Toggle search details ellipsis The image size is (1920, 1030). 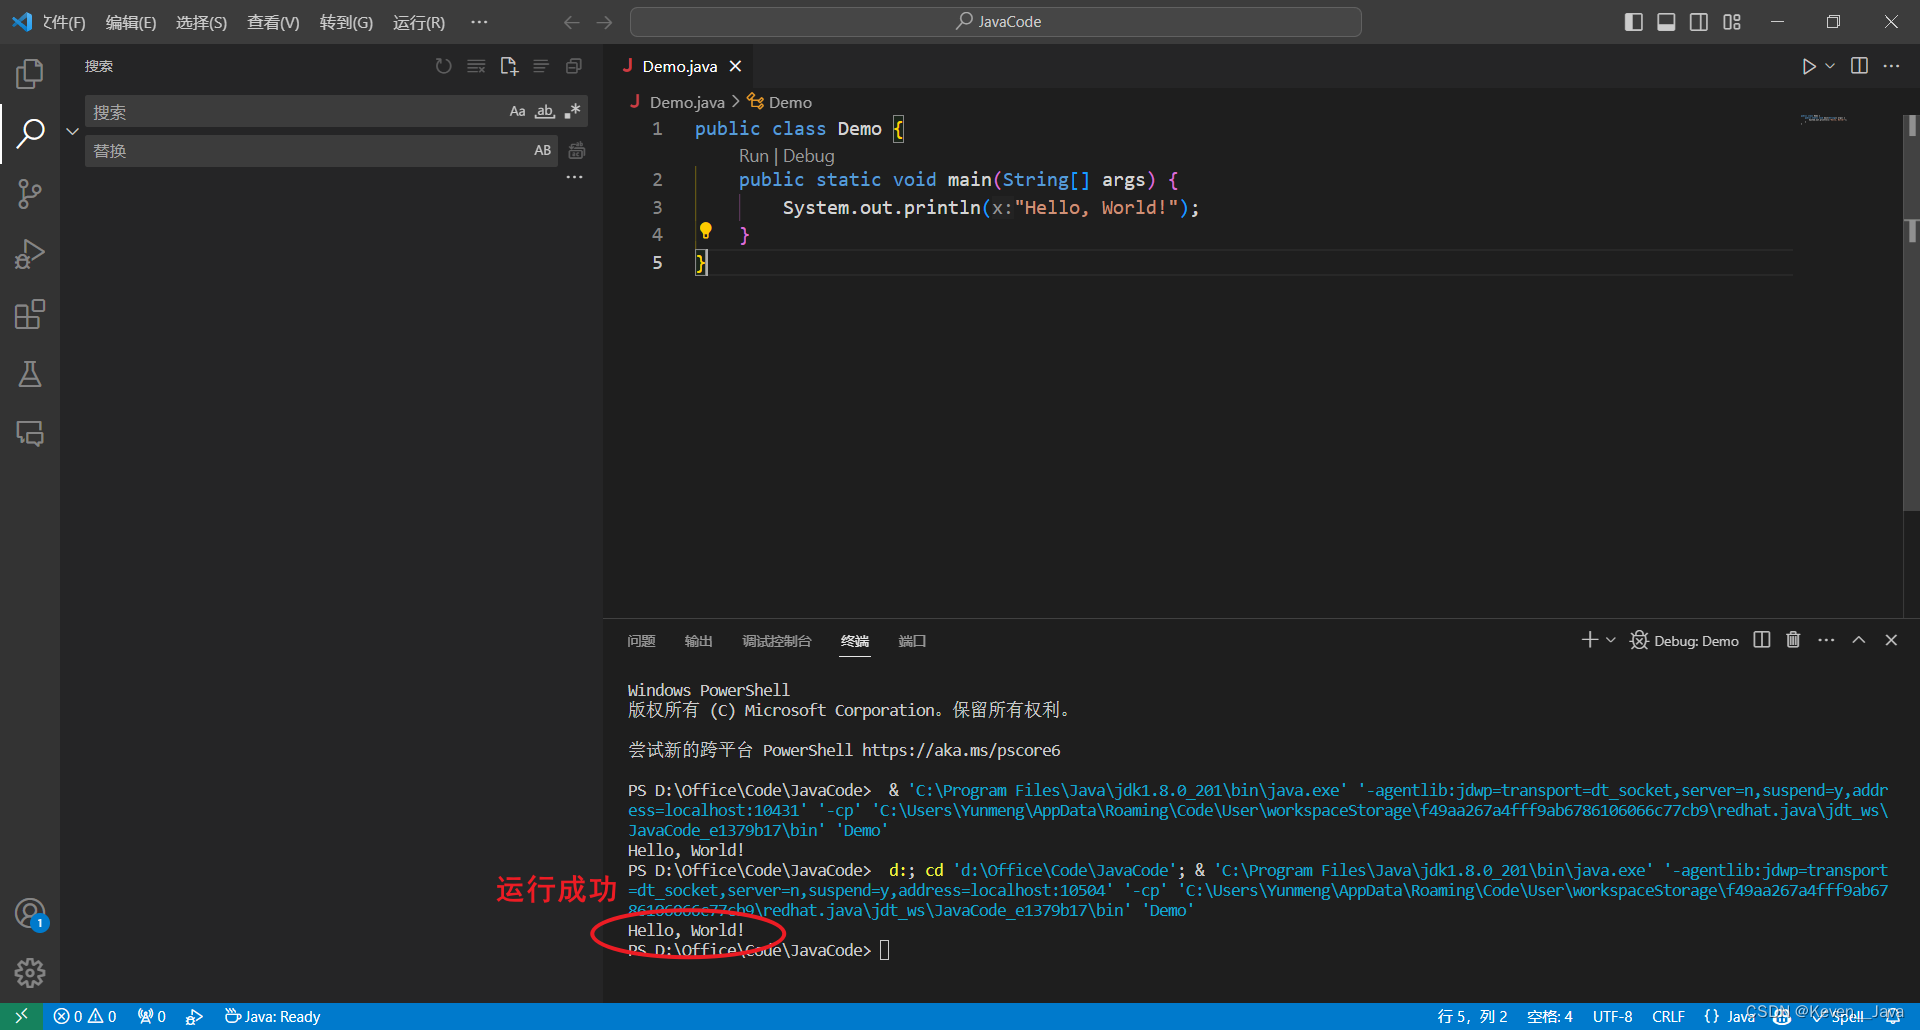(574, 177)
